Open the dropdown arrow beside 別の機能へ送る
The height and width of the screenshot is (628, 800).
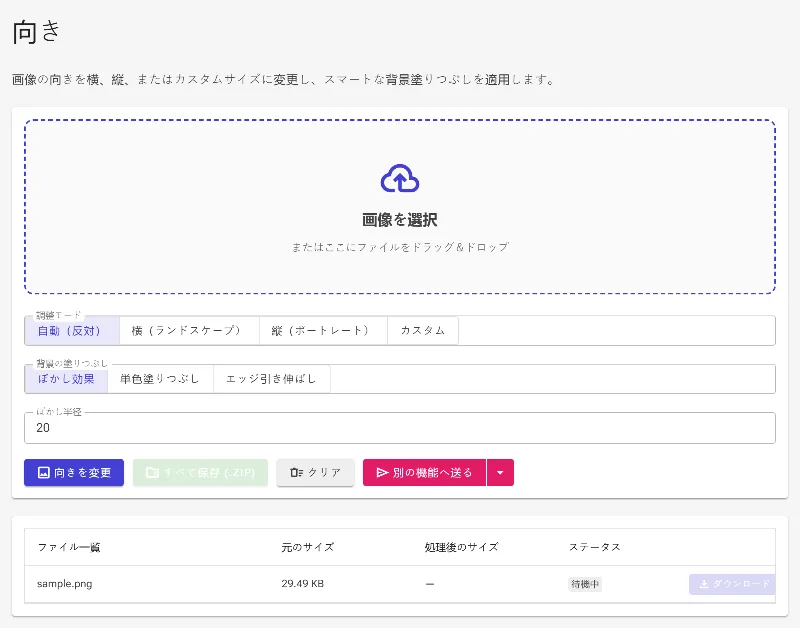[500, 472]
